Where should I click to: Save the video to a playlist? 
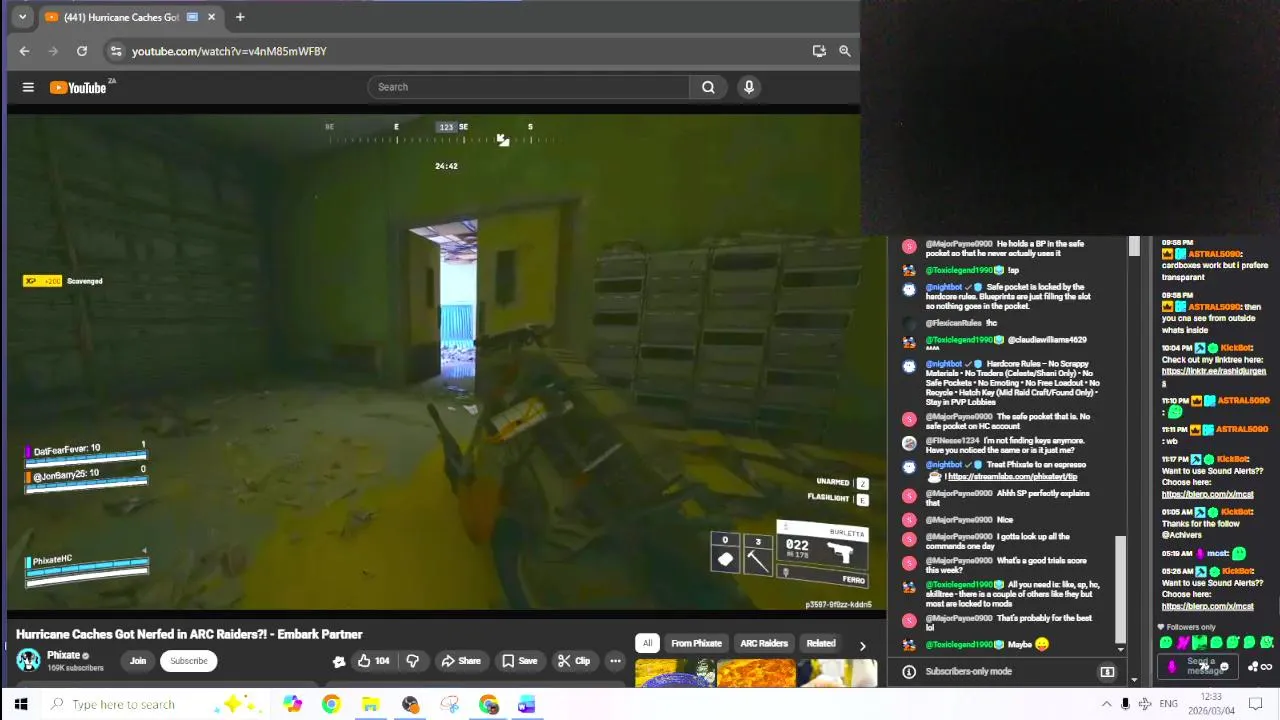(520, 661)
